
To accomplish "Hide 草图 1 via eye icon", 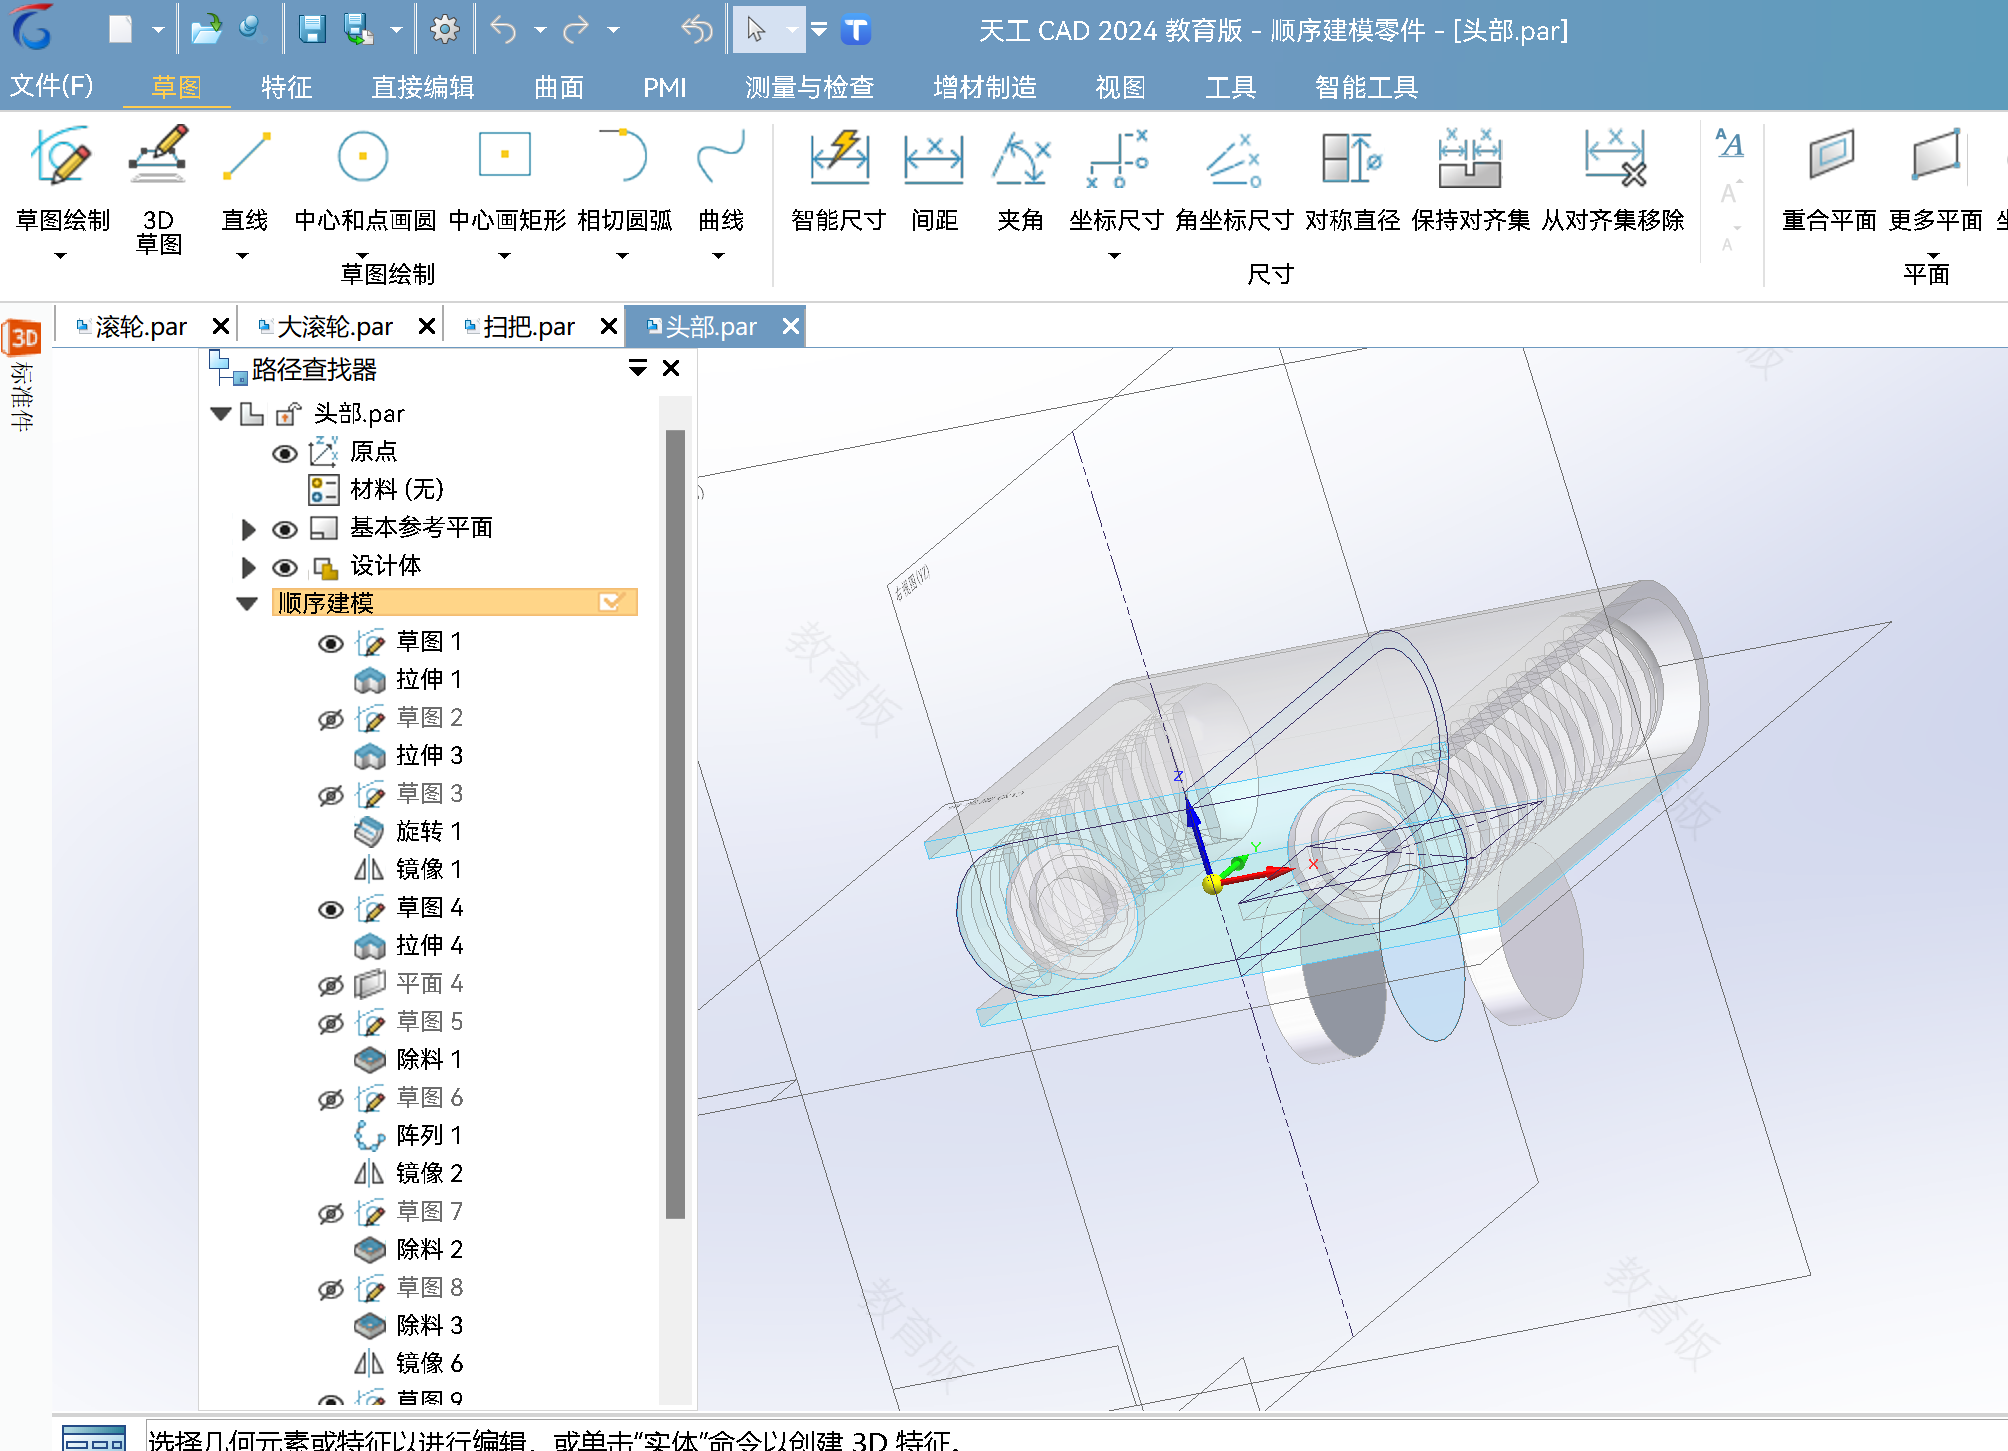I will (x=331, y=643).
